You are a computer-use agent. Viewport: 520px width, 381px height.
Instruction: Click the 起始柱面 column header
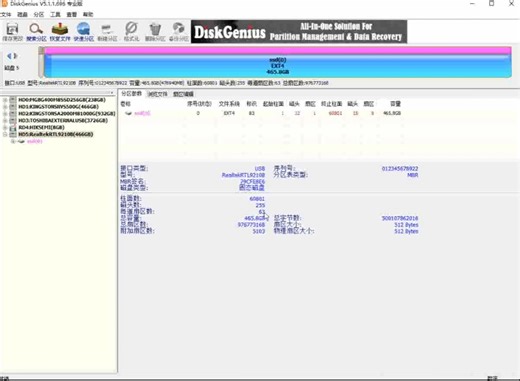point(273,104)
